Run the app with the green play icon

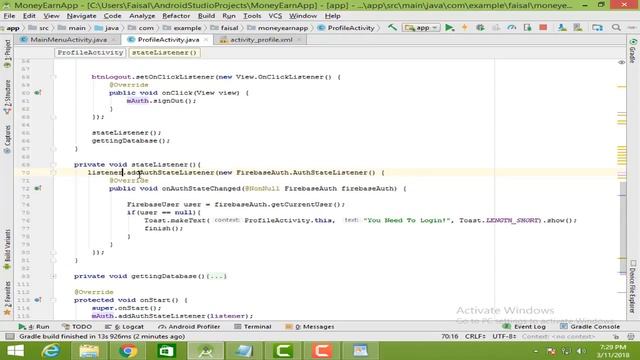pos(449,28)
